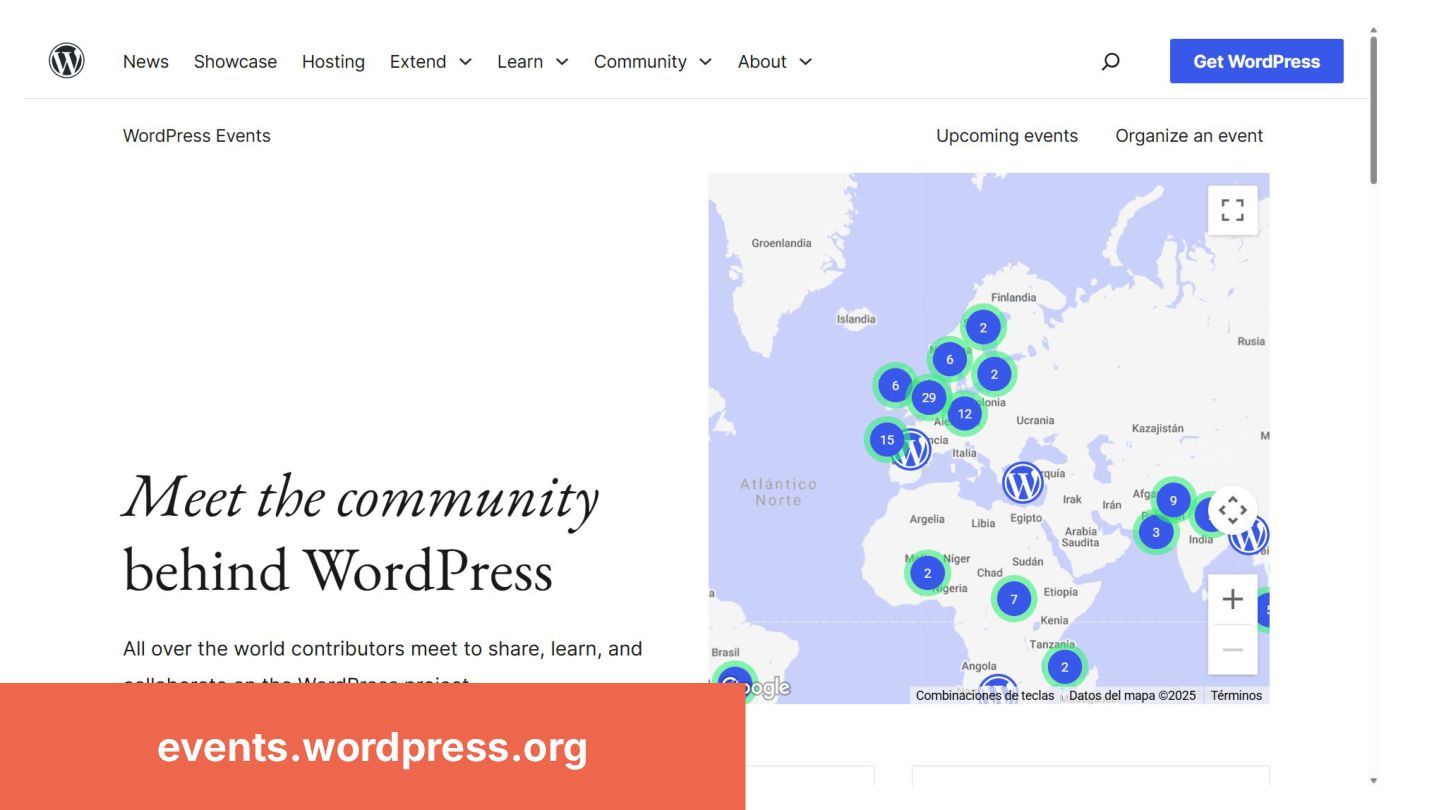Open the News page
This screenshot has height=810, width=1440.
(x=146, y=61)
